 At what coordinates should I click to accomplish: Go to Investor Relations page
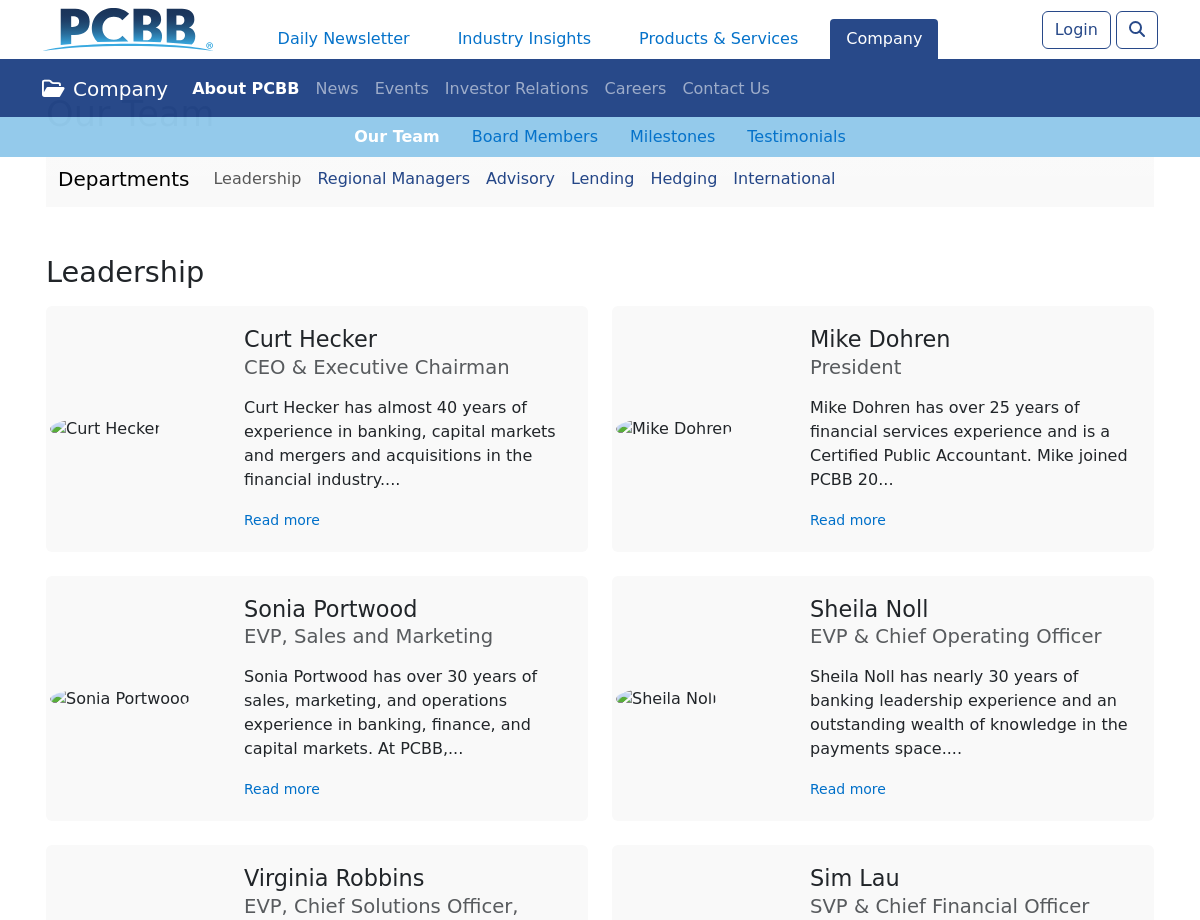point(516,89)
